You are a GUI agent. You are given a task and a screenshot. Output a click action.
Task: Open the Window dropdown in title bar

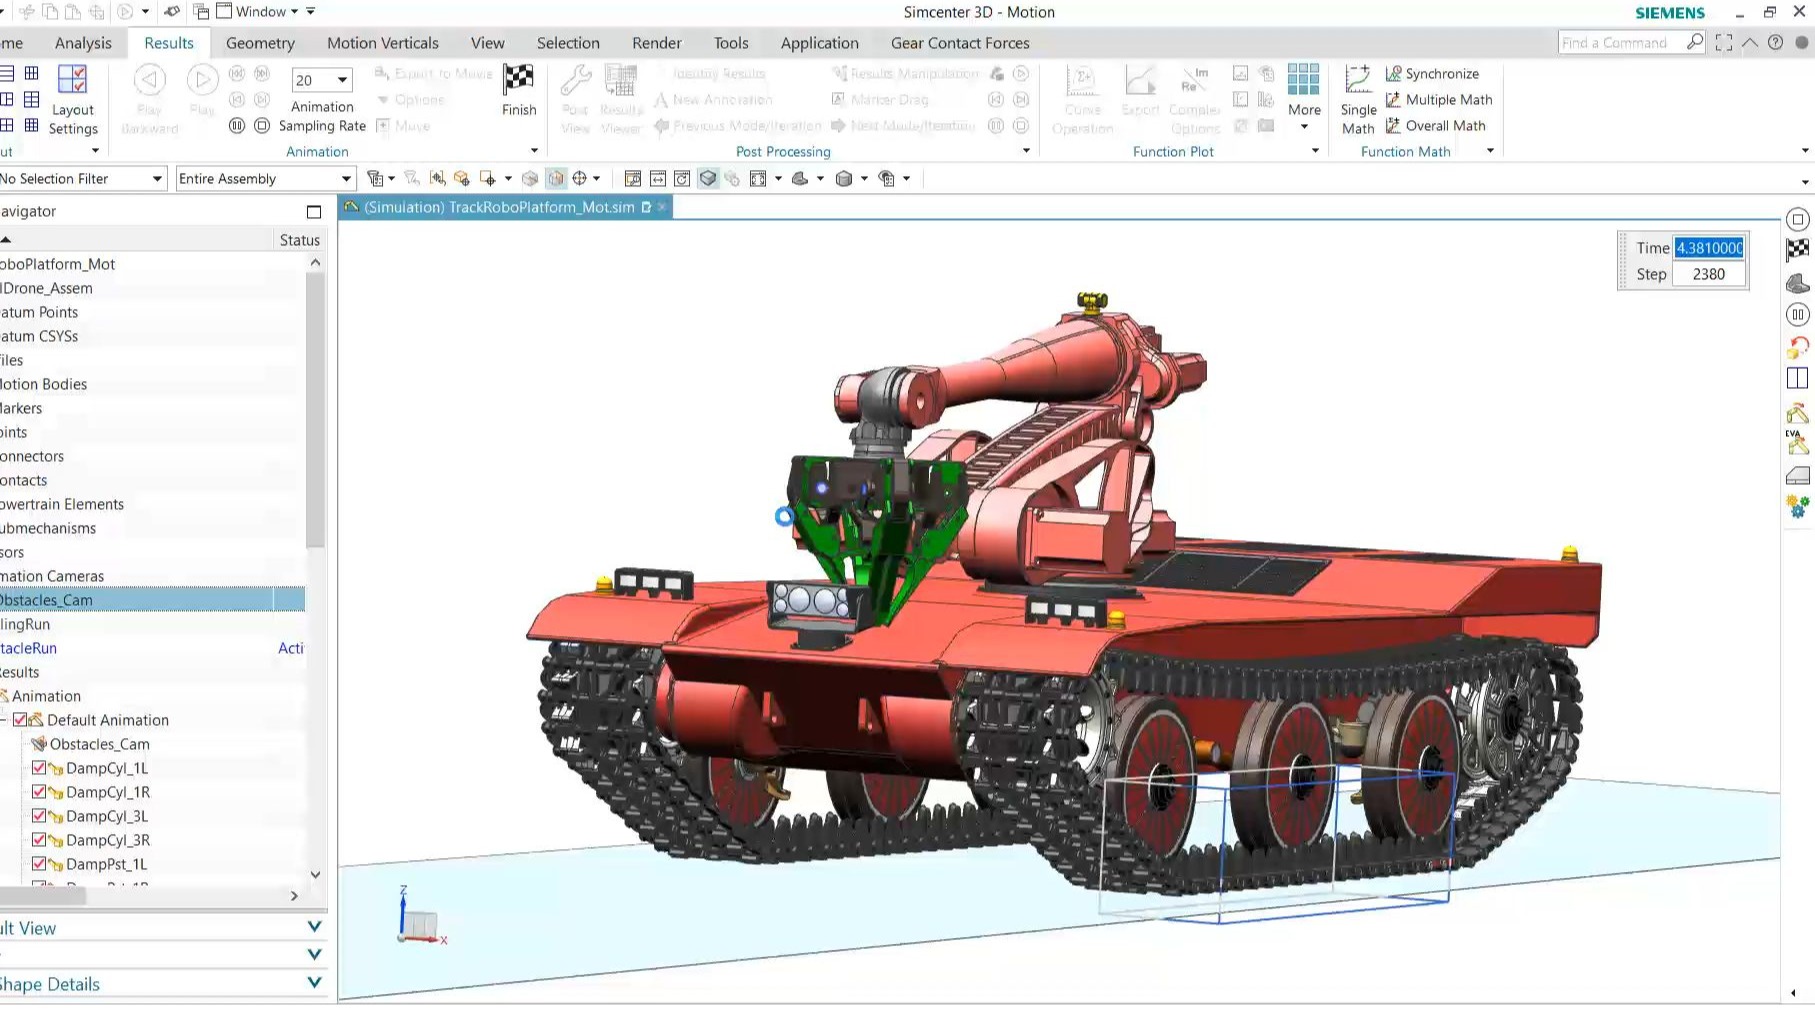(258, 11)
